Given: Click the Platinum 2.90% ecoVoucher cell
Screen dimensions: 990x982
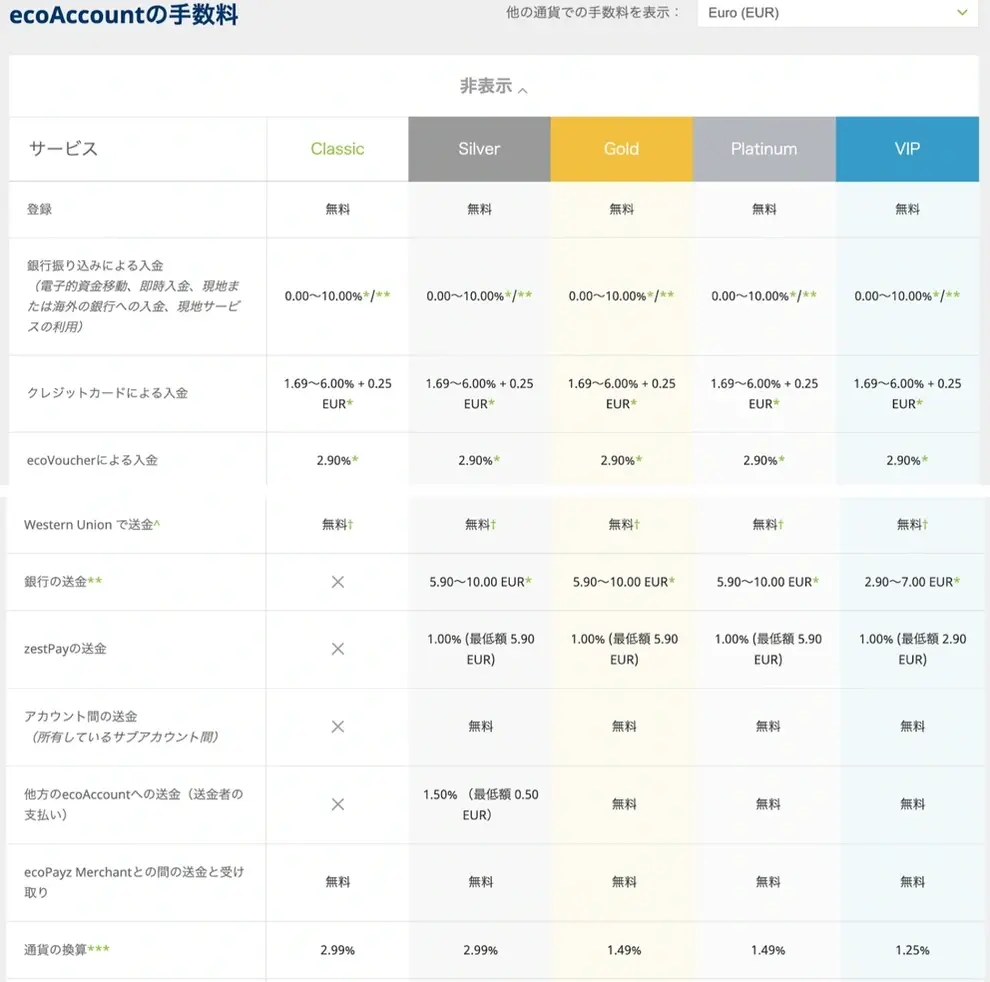Looking at the screenshot, I should (764, 460).
